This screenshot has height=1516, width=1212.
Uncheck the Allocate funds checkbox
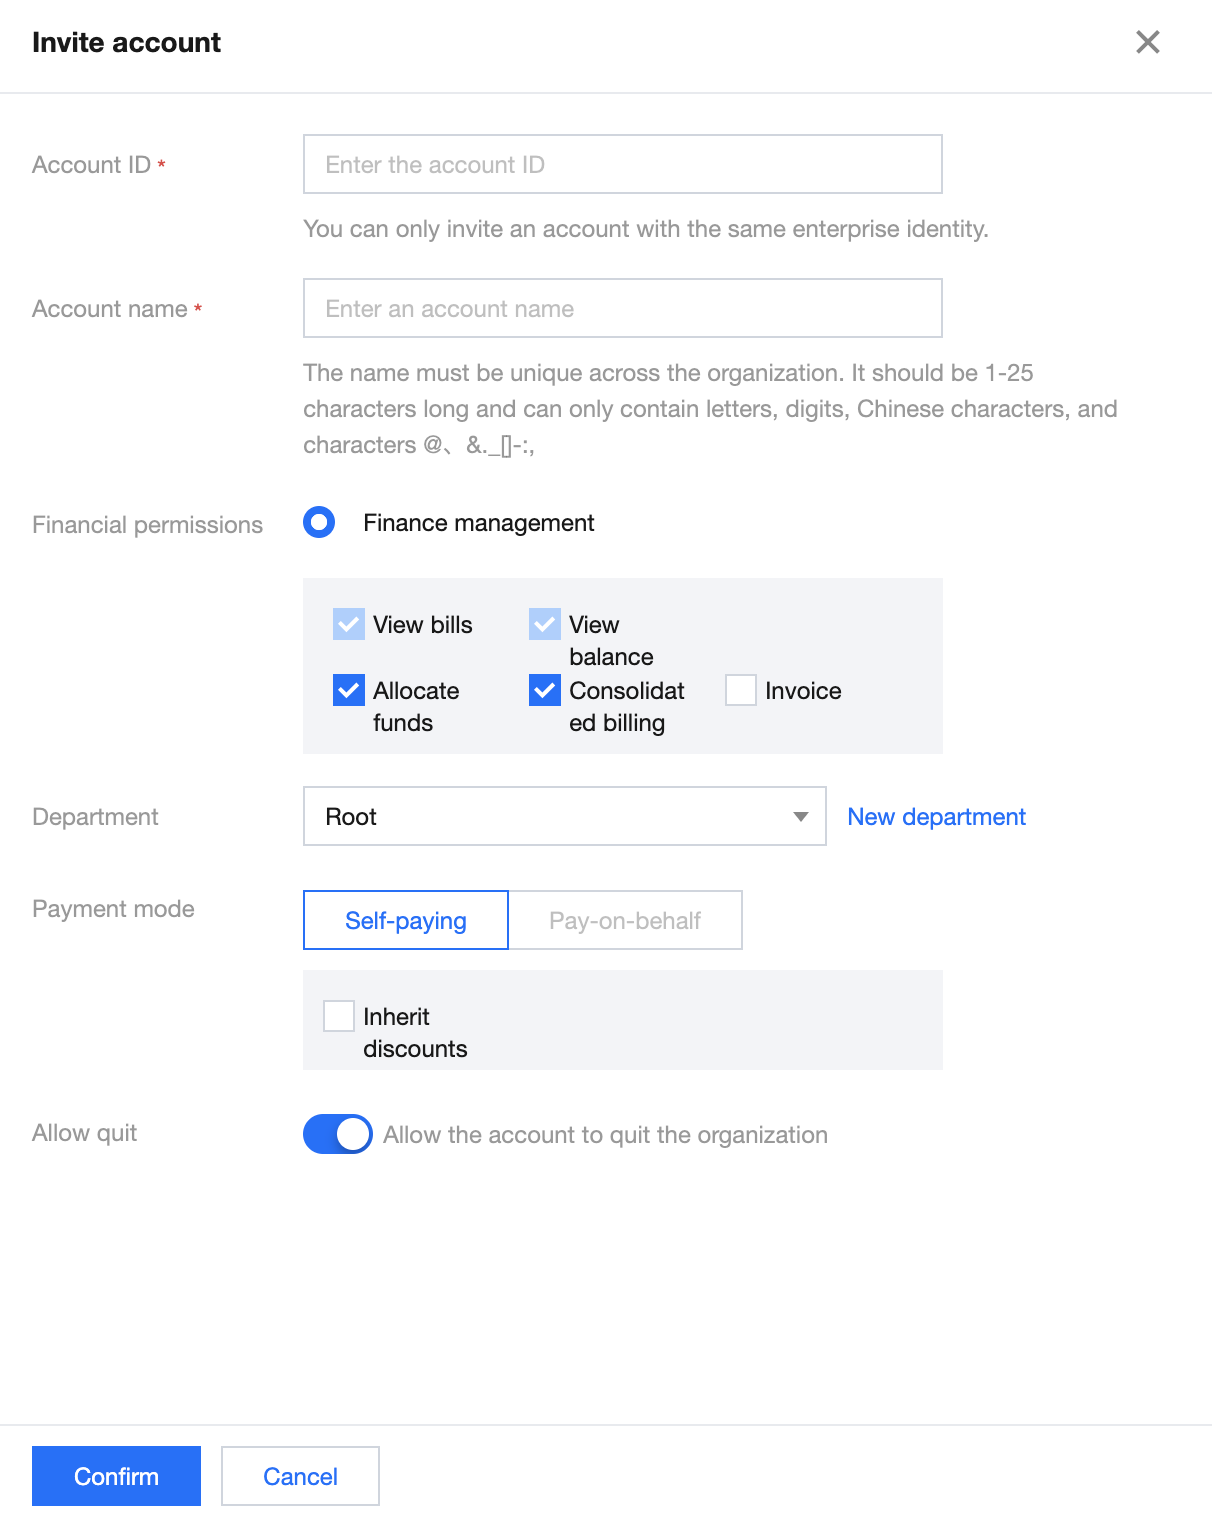[349, 690]
